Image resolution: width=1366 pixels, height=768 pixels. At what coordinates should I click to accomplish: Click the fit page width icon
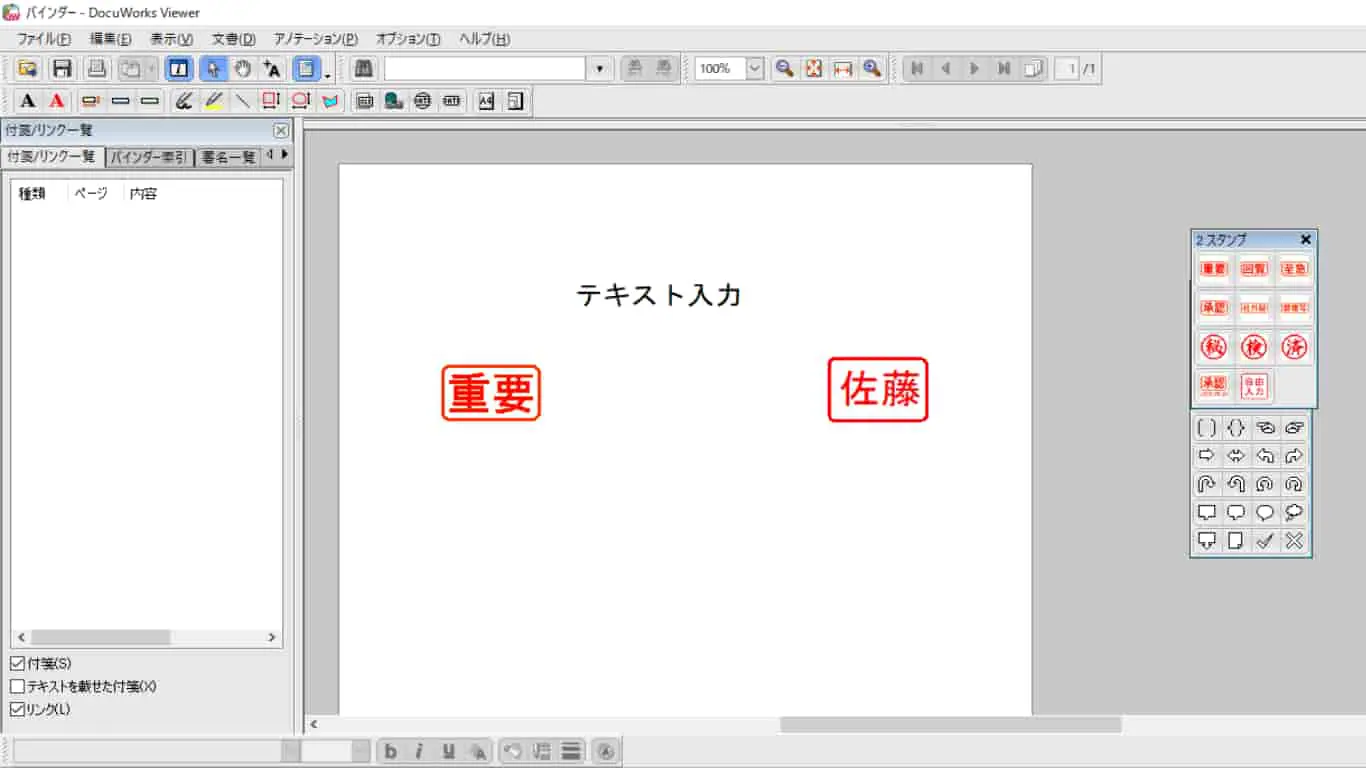[843, 69]
